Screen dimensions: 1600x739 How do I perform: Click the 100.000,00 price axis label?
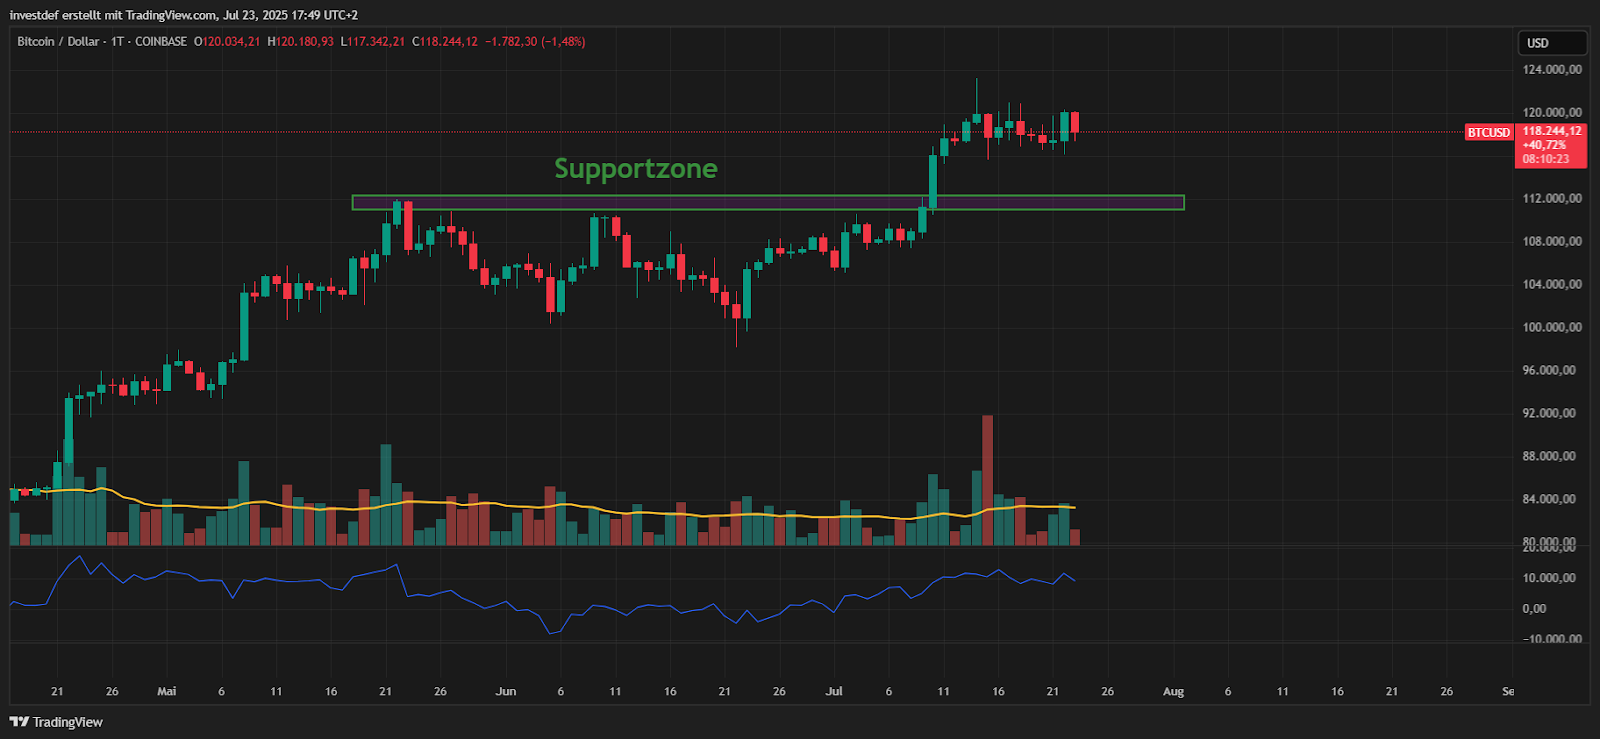(1552, 328)
